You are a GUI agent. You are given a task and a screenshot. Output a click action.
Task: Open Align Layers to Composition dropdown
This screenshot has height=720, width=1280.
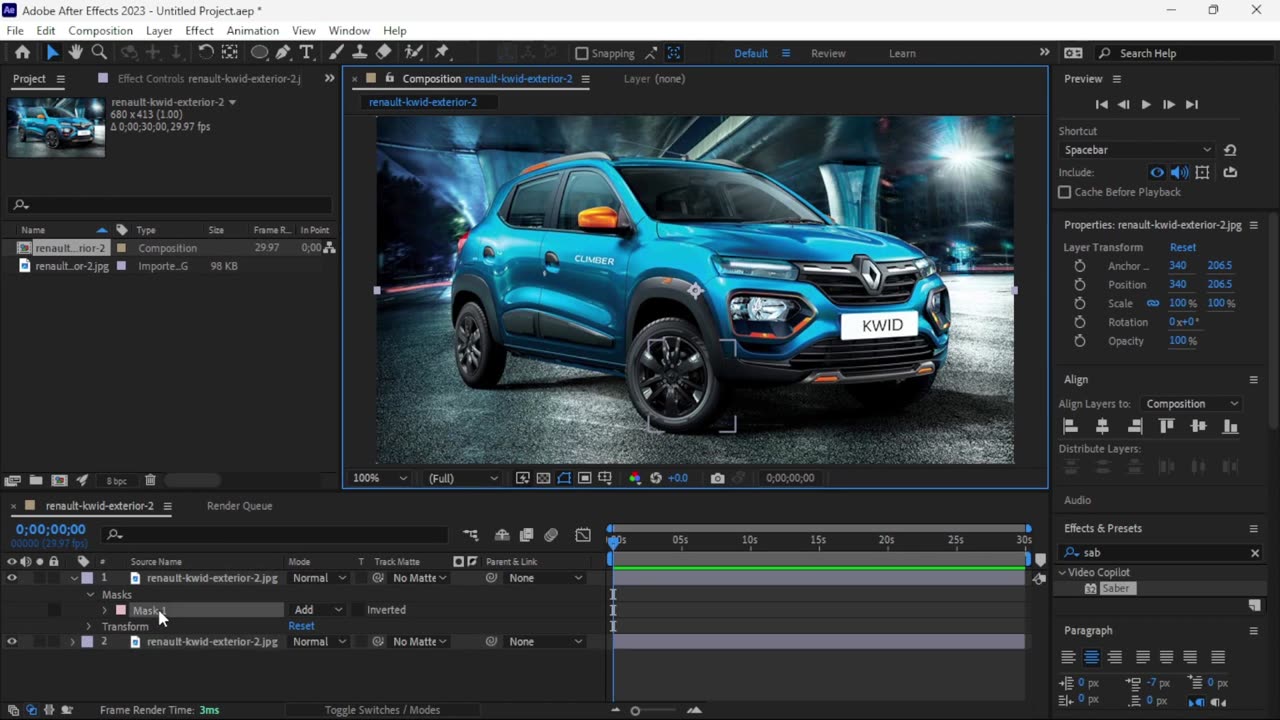[x=1192, y=404]
